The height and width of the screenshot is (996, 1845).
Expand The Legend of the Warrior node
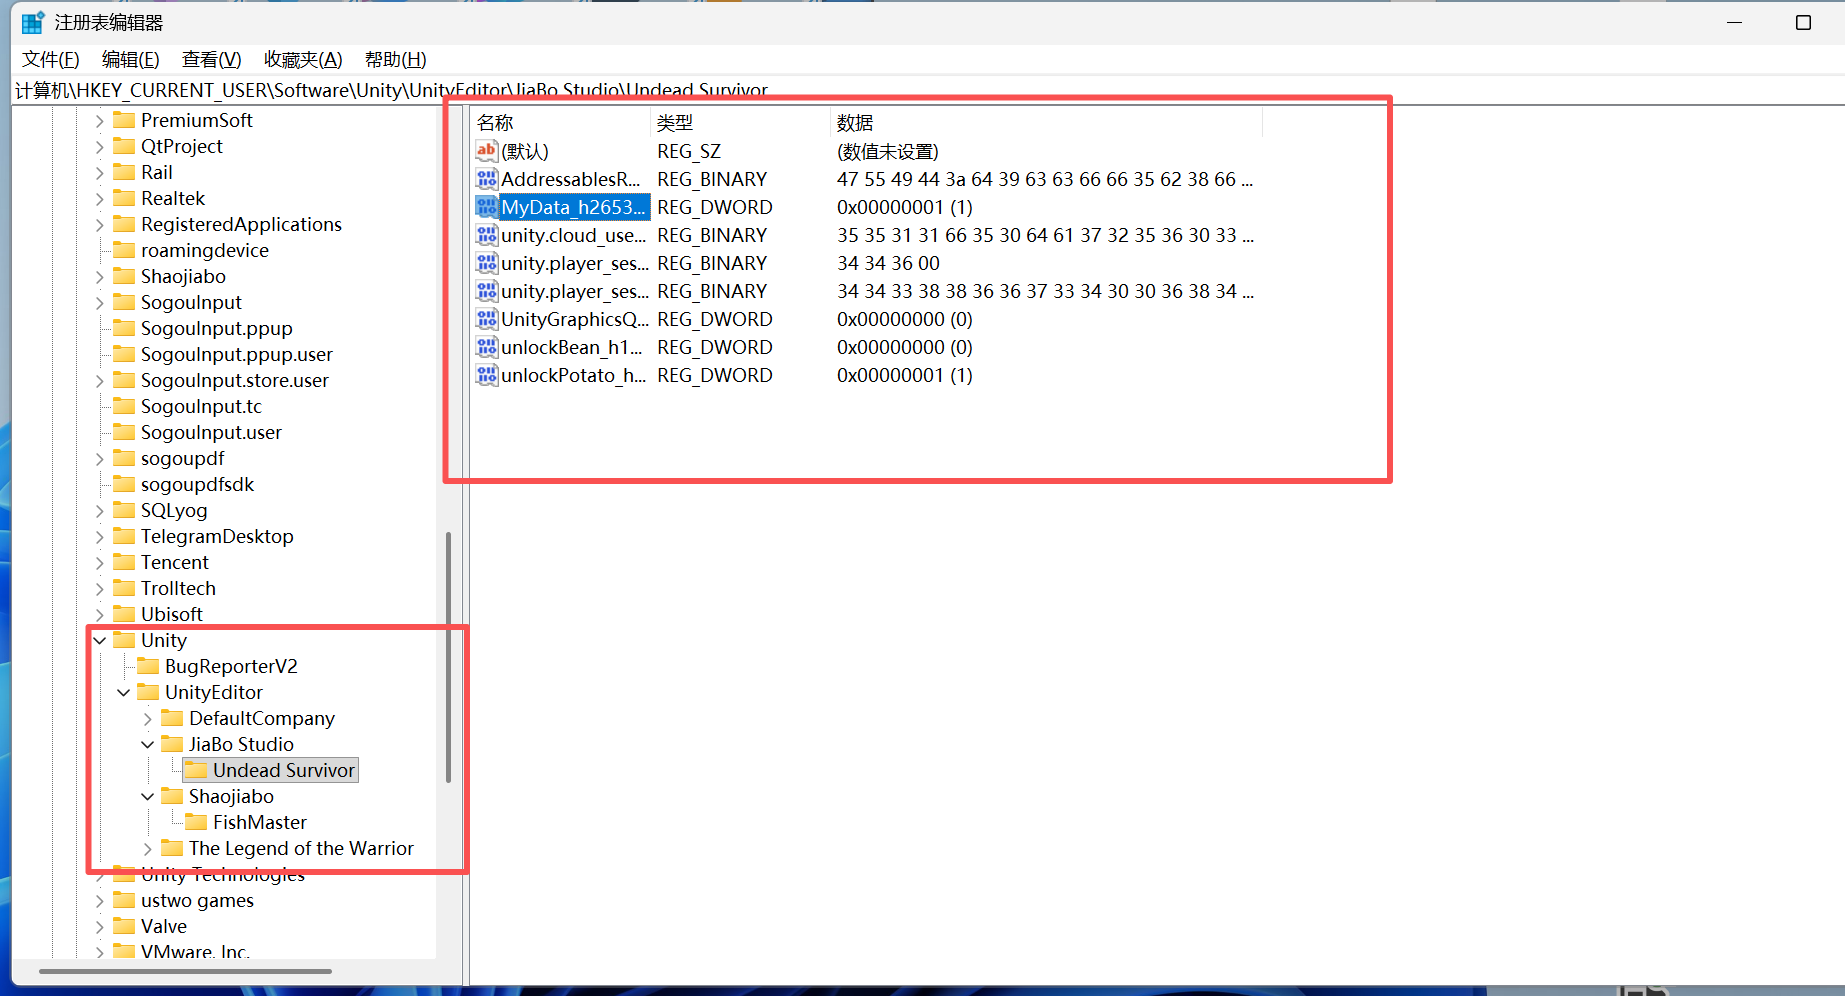[148, 848]
